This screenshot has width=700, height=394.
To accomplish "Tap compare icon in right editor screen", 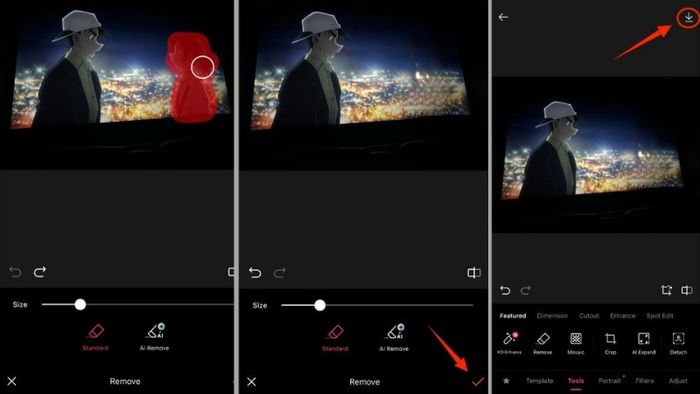I will [687, 290].
